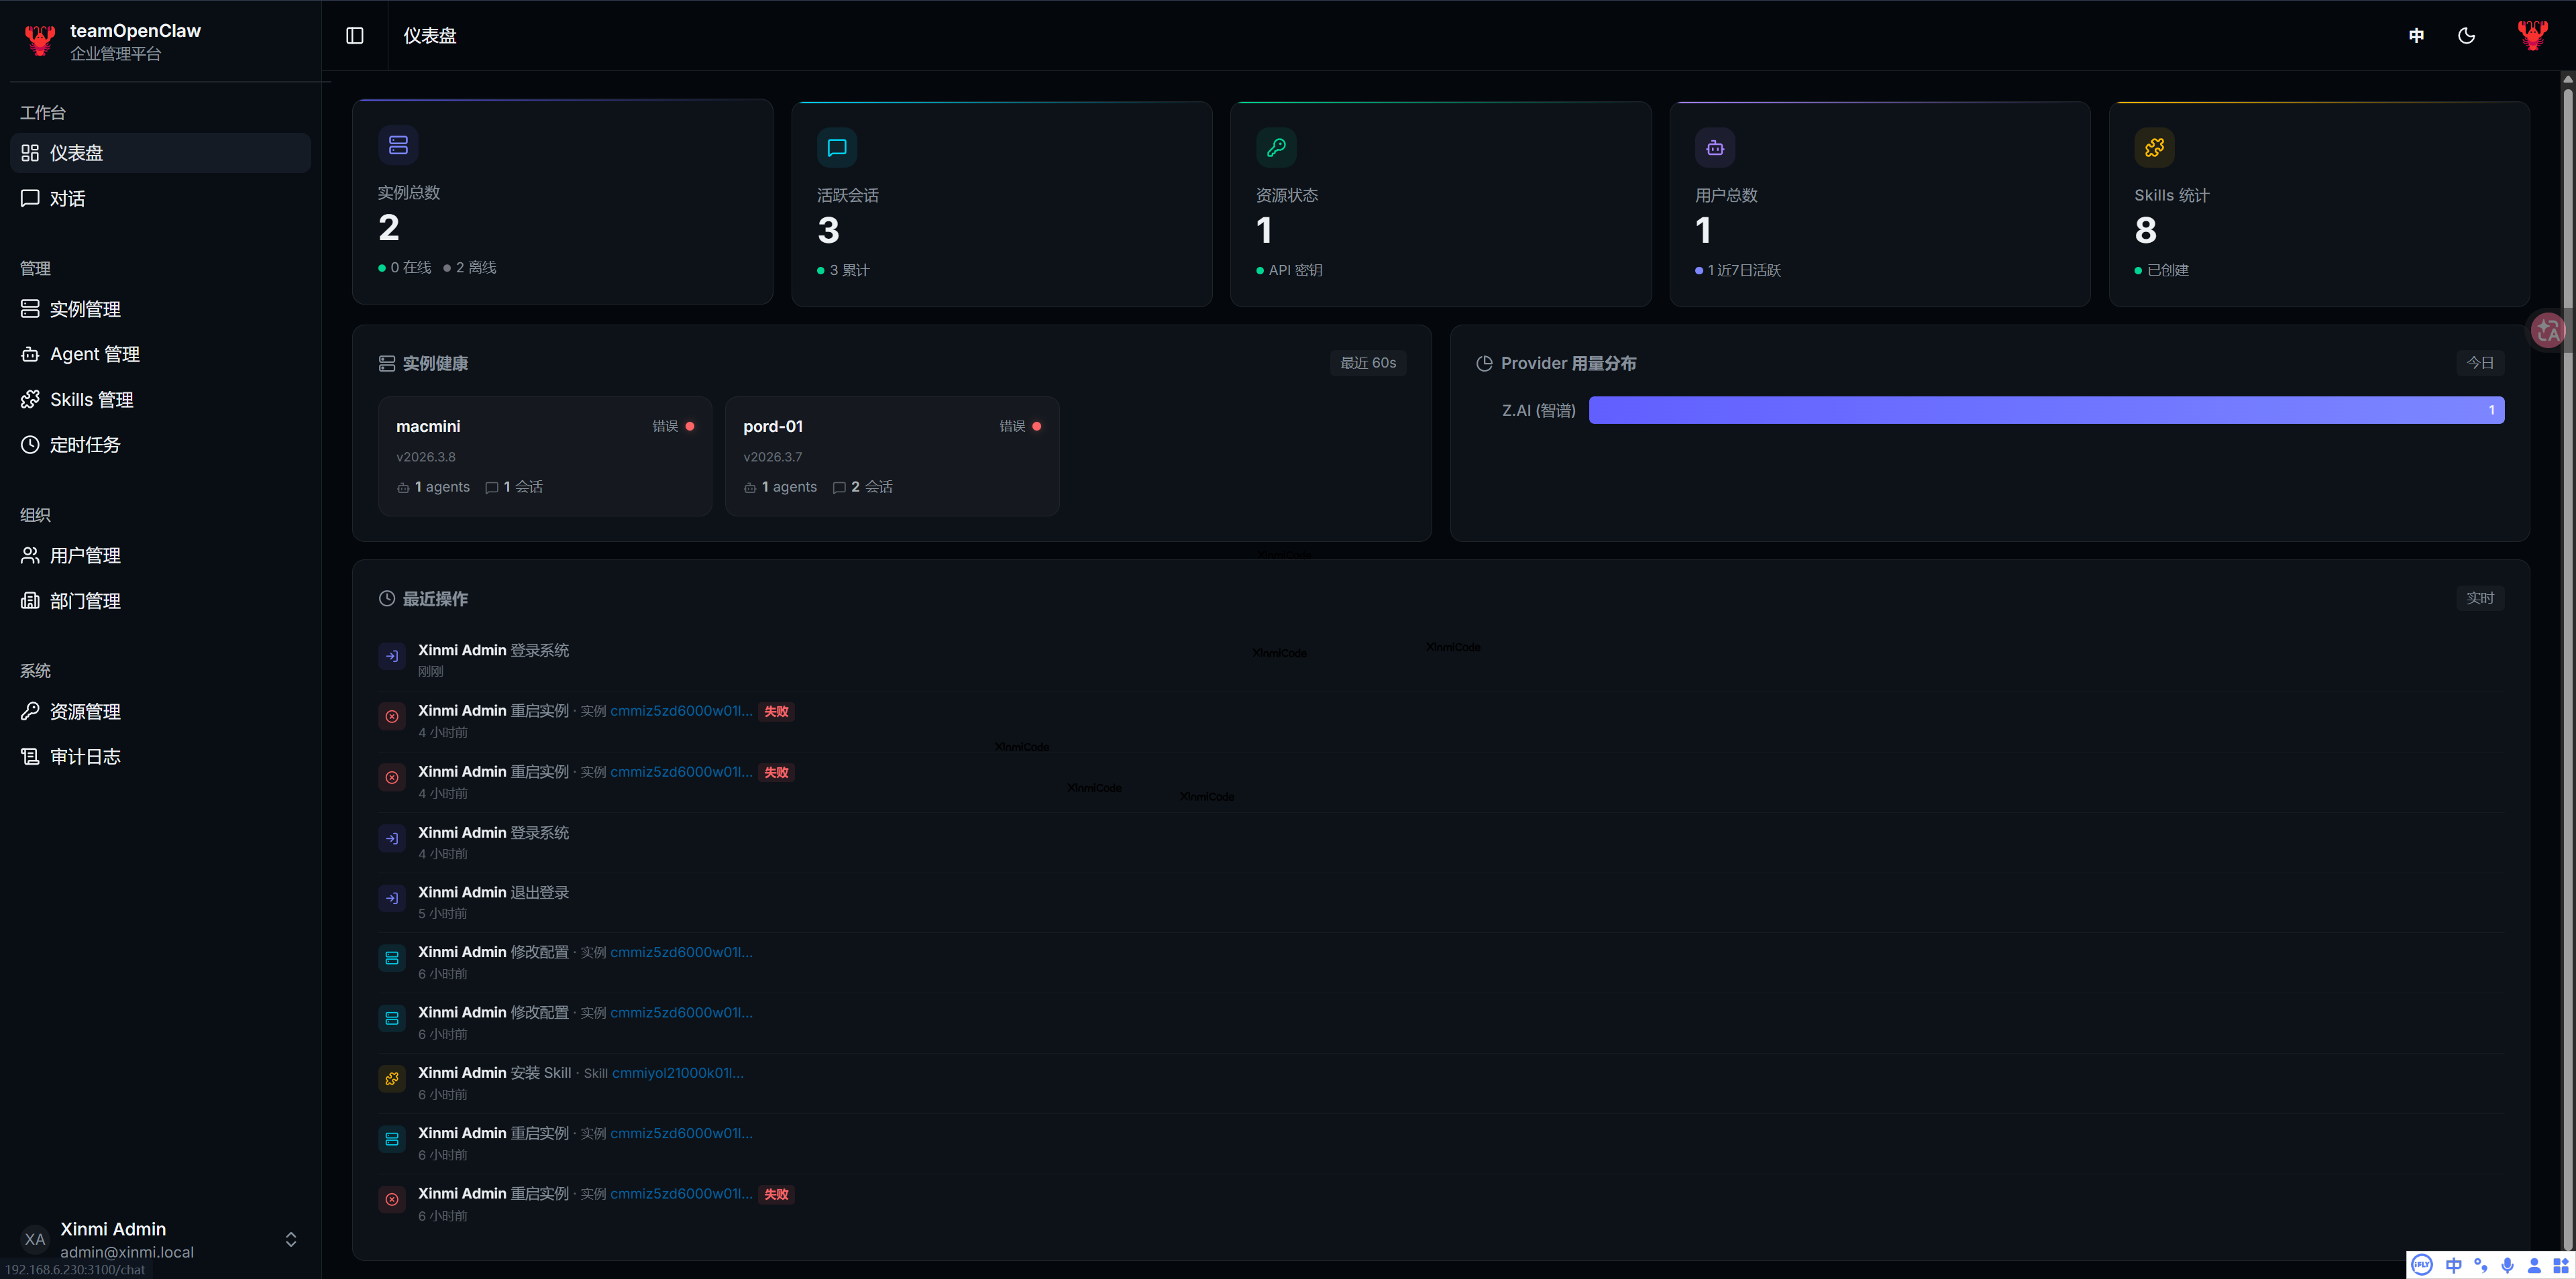Click the teamOpenClaw lobster logo
2576x1279 pixels.
39,40
